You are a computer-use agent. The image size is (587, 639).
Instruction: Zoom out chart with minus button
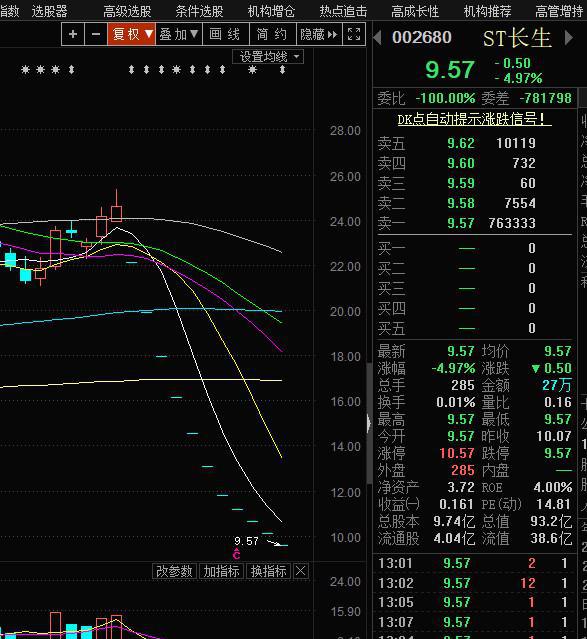96,34
